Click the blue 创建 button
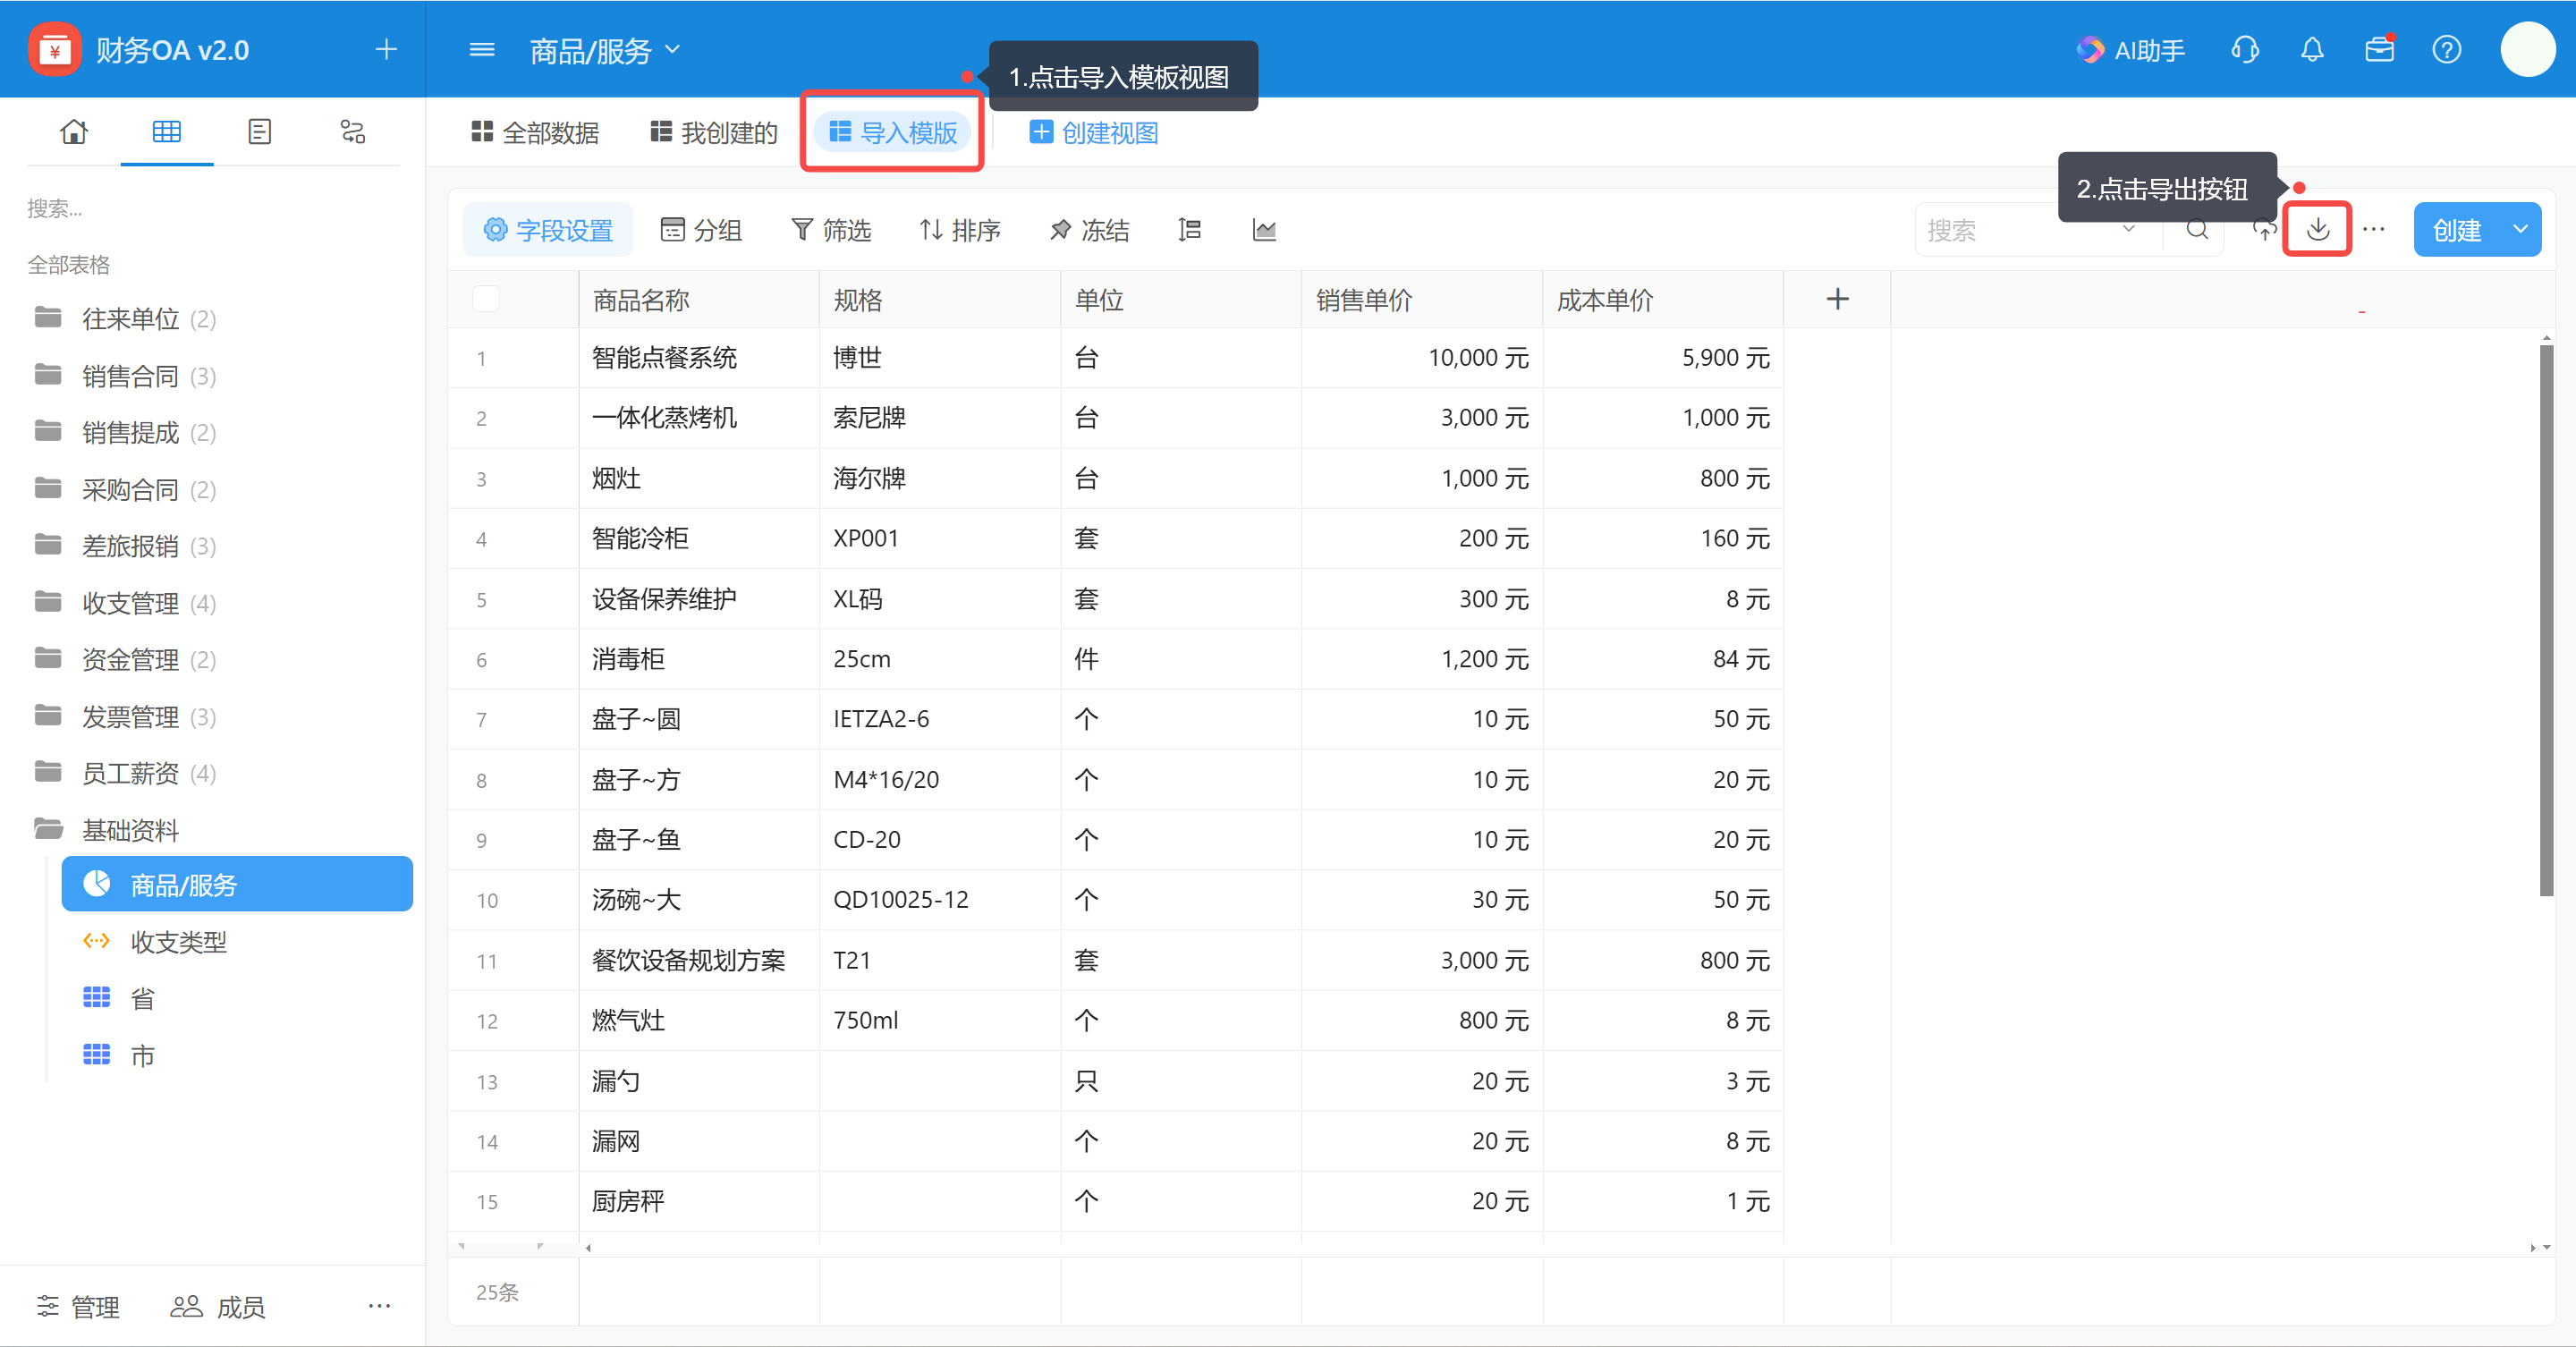This screenshot has width=2576, height=1347. [2458, 229]
